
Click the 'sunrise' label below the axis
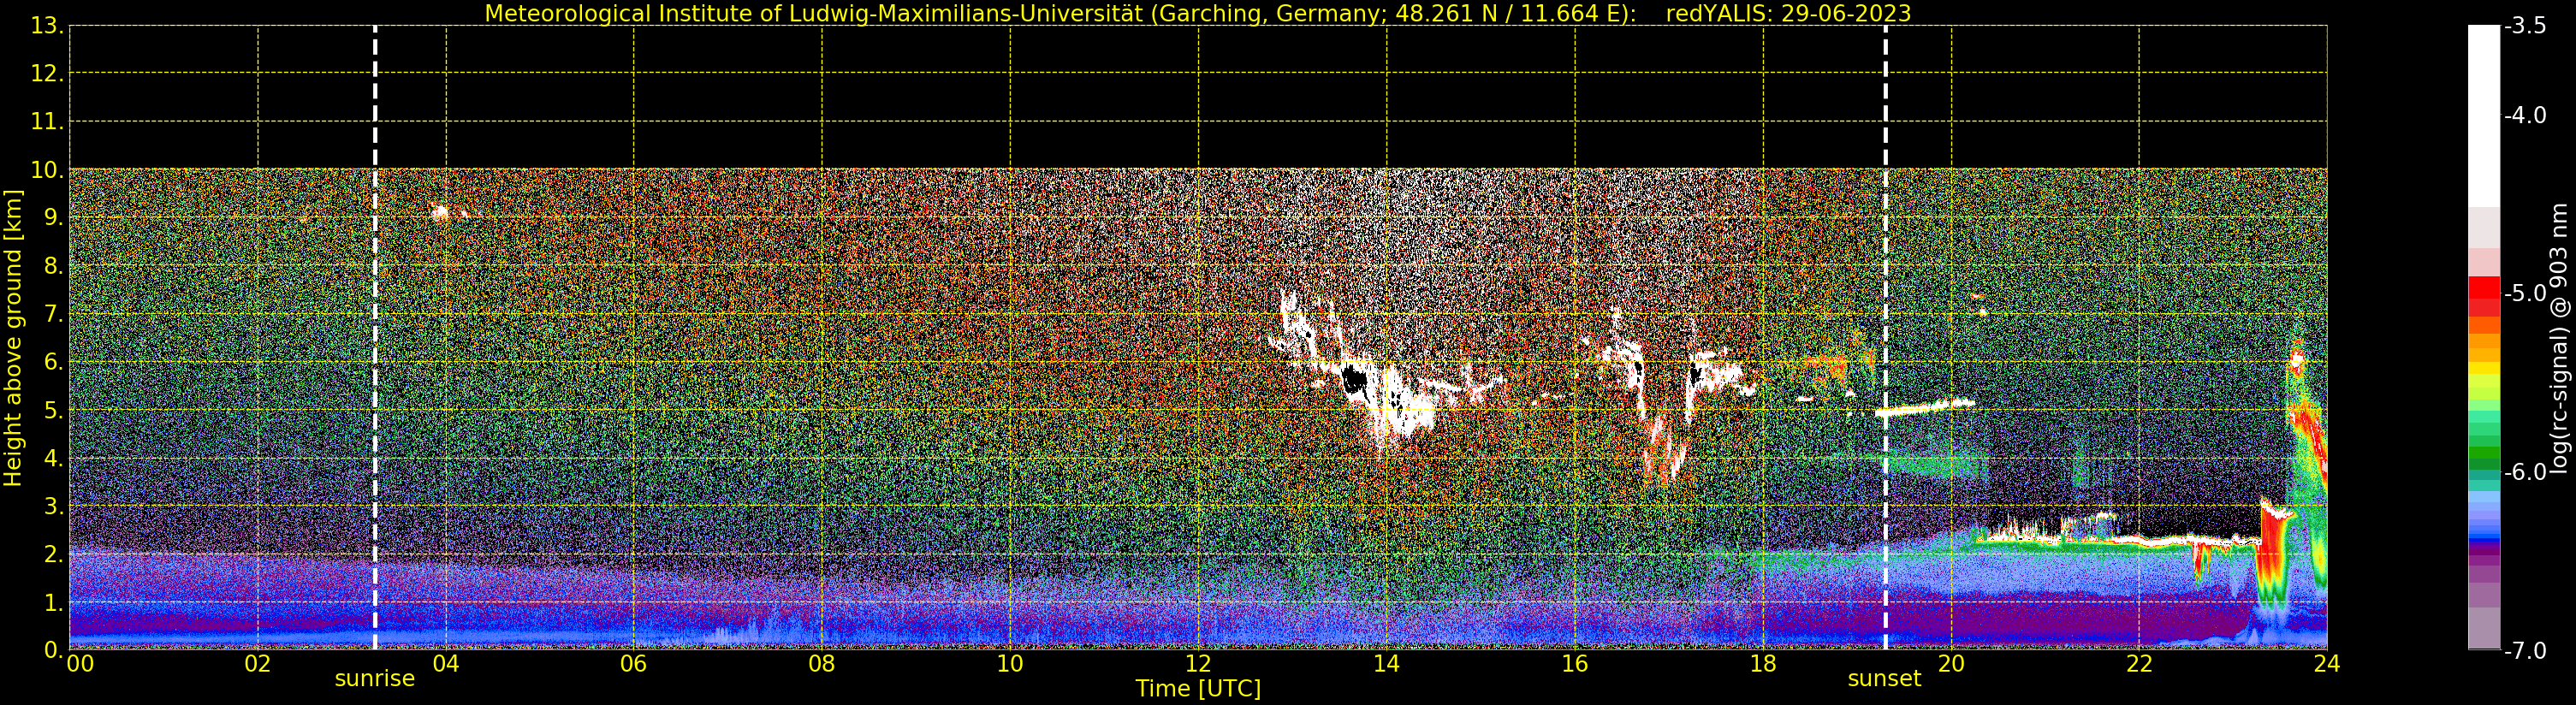coord(375,679)
